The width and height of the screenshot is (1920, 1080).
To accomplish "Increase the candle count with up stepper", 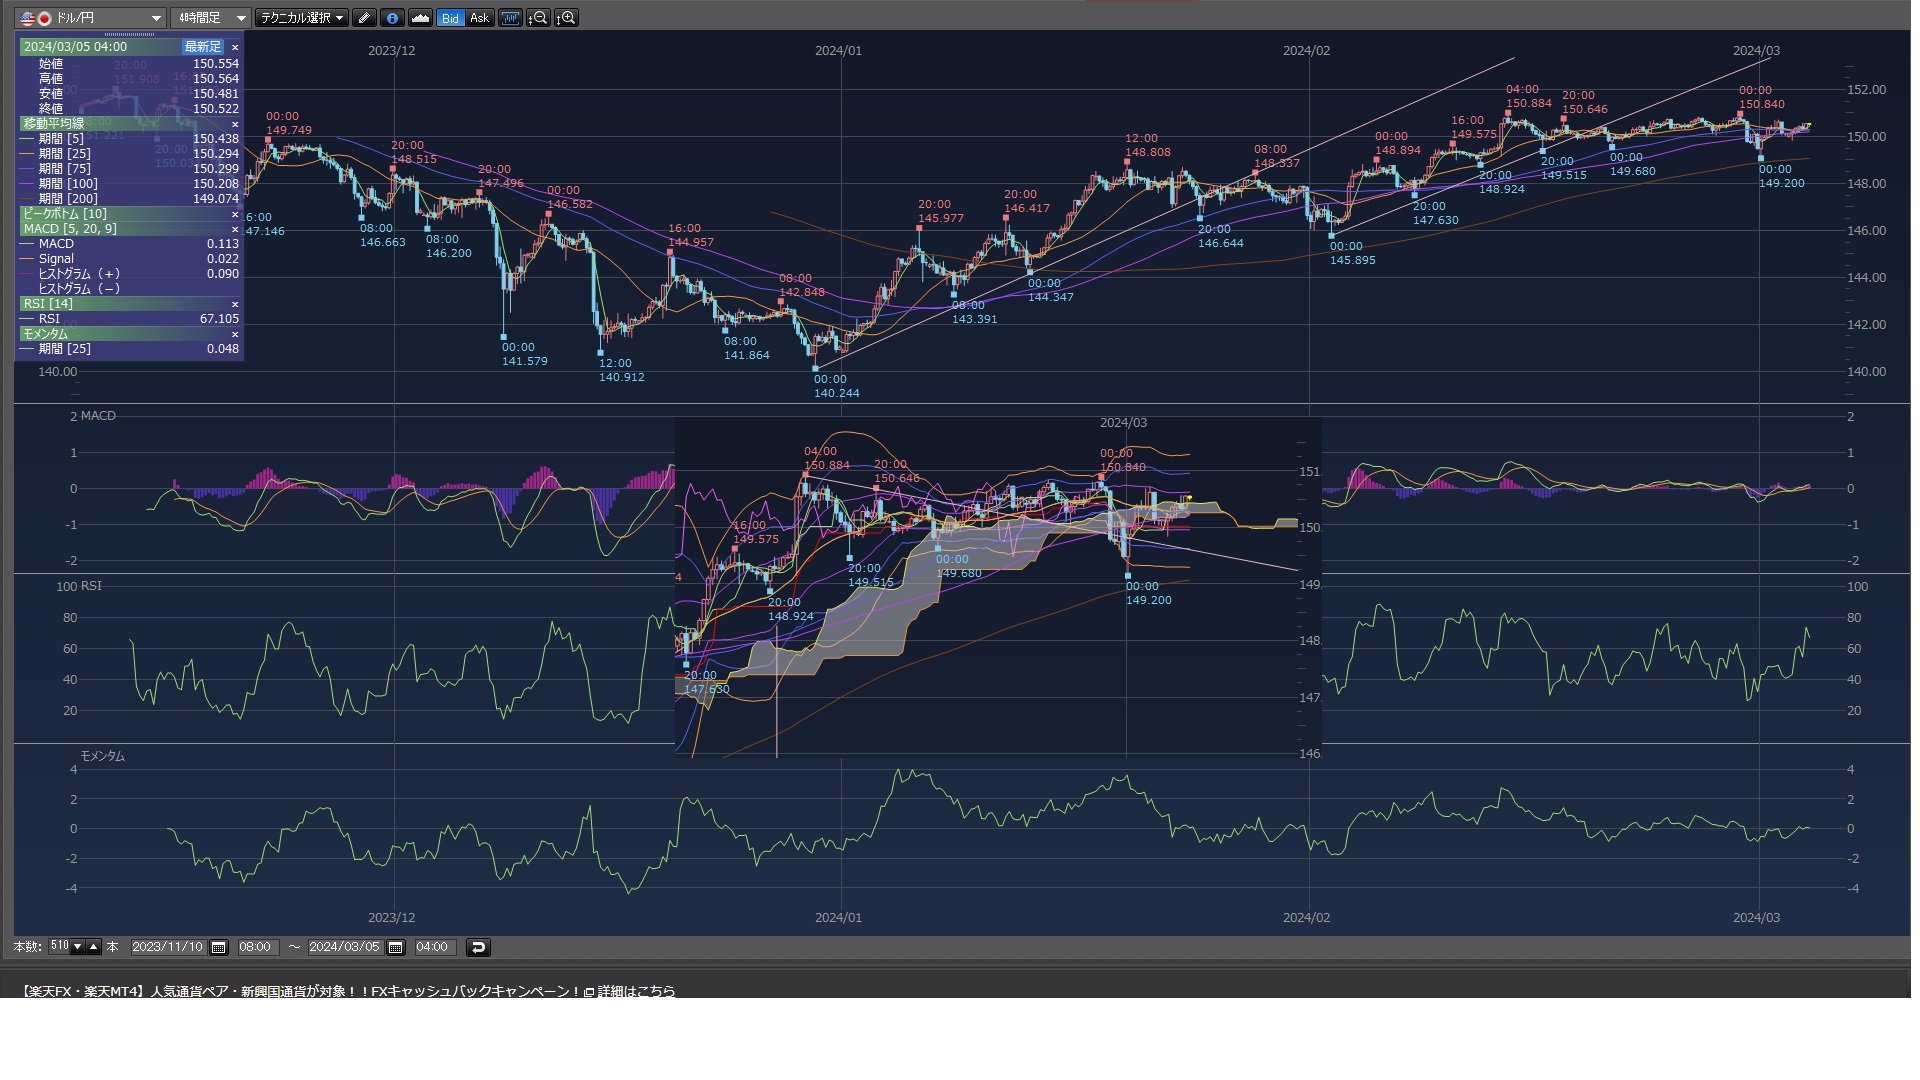I will click(94, 946).
